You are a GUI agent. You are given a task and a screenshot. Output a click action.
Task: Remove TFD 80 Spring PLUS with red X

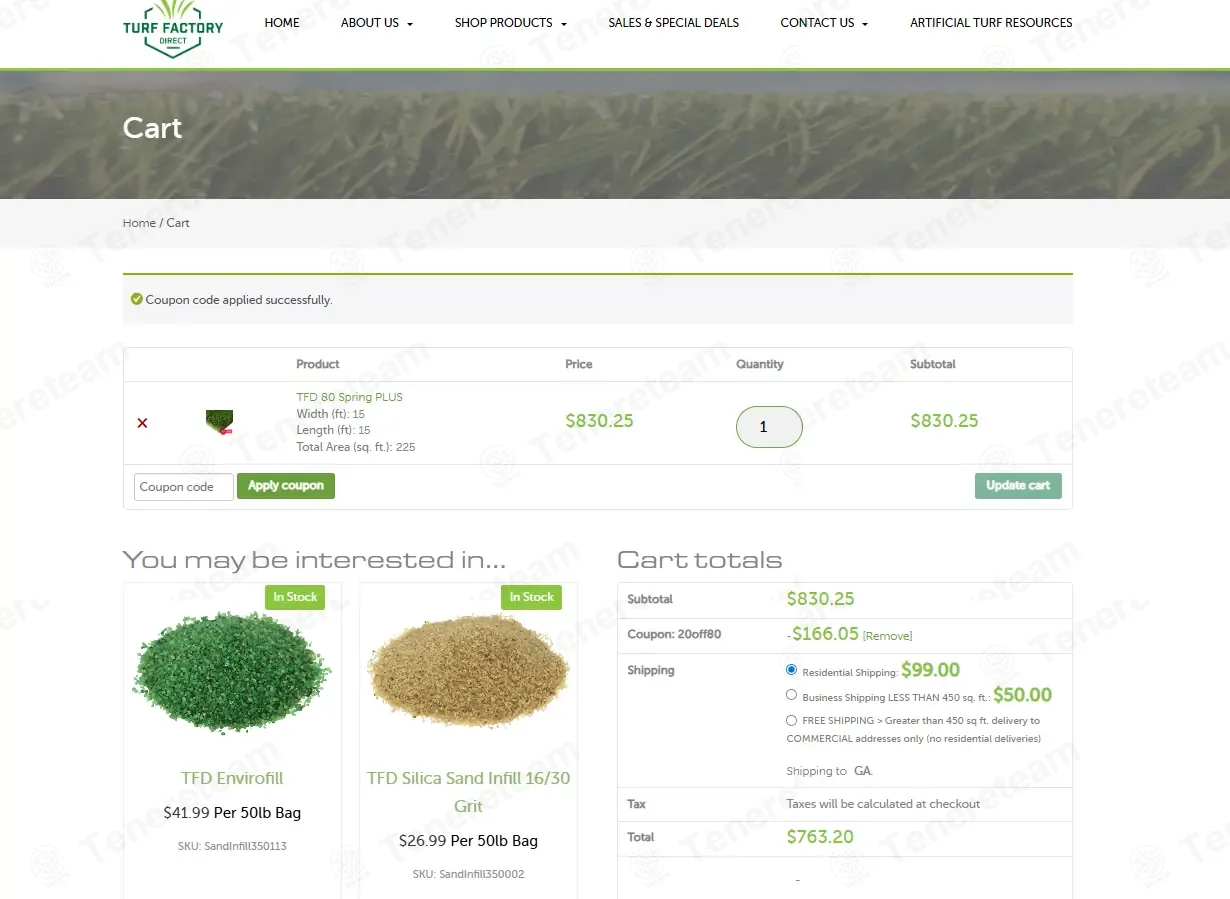tap(142, 423)
